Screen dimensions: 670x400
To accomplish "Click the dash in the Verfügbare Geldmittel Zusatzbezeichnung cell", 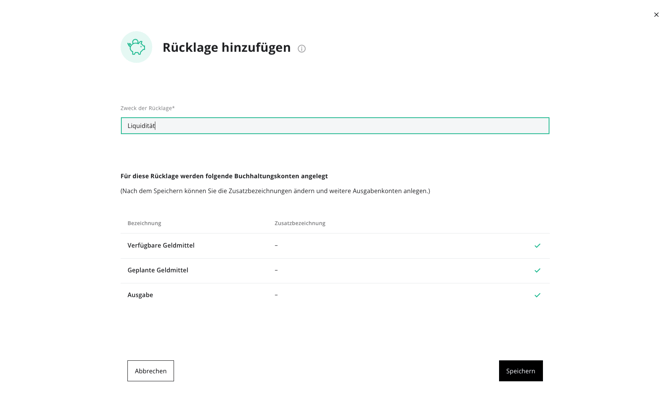I will coord(276,245).
